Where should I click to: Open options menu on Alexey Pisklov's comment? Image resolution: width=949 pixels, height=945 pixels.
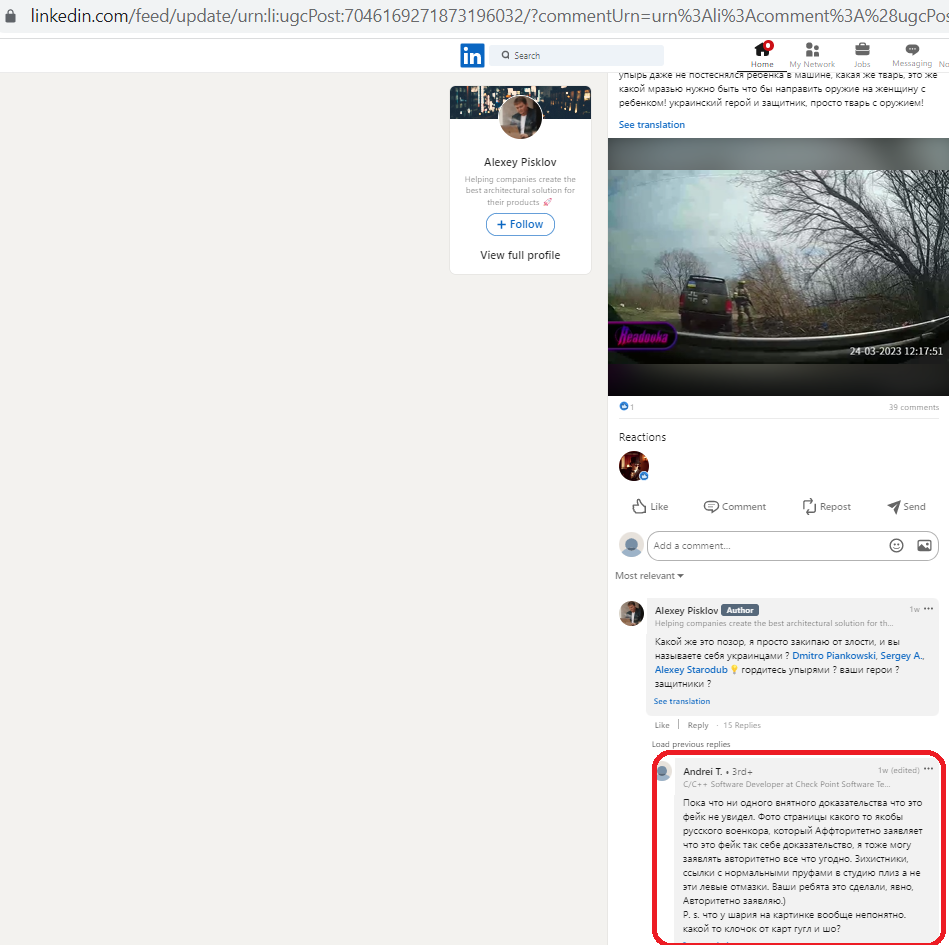pyautogui.click(x=928, y=608)
